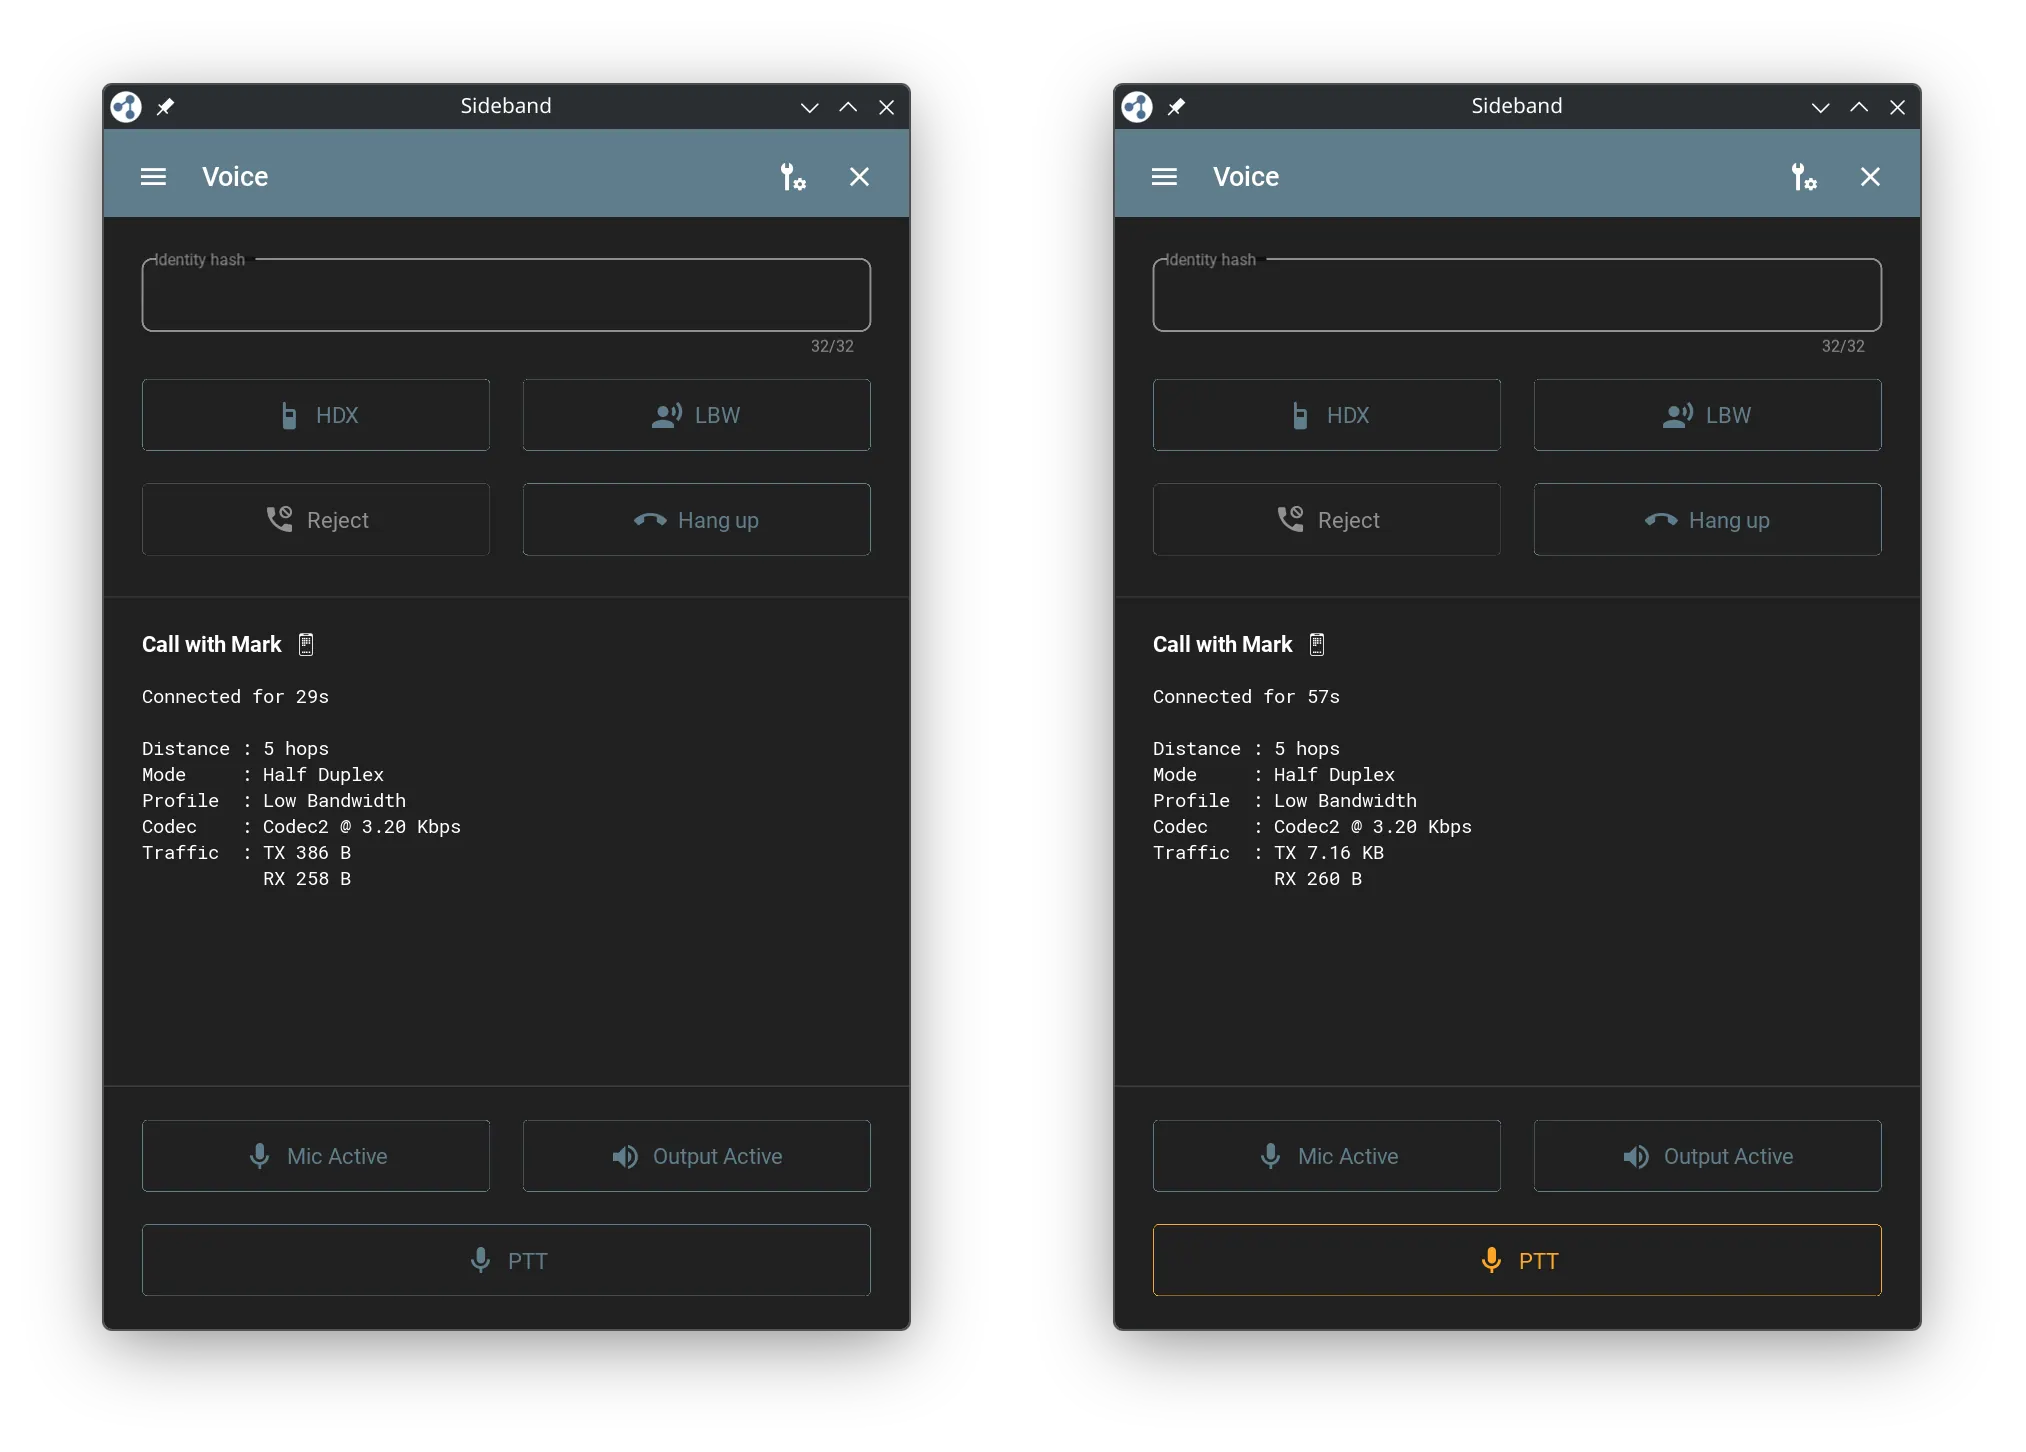
Task: Start LBW low bandwidth call in left window
Action: pyautogui.click(x=697, y=415)
